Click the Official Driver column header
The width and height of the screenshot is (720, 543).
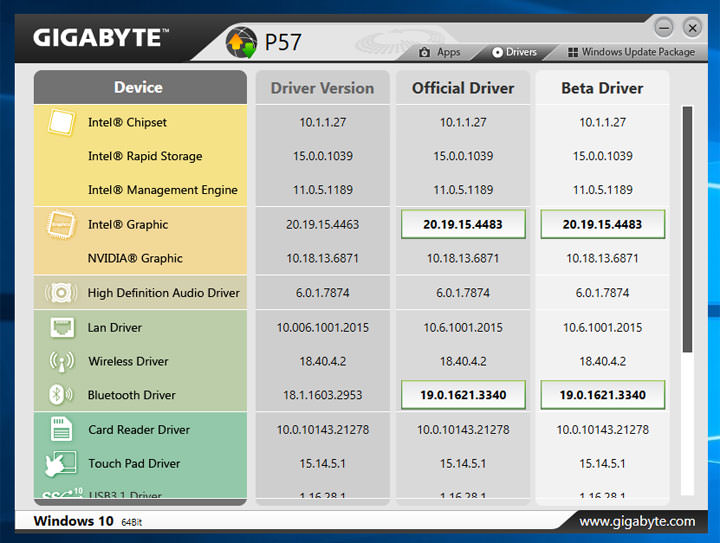[463, 88]
